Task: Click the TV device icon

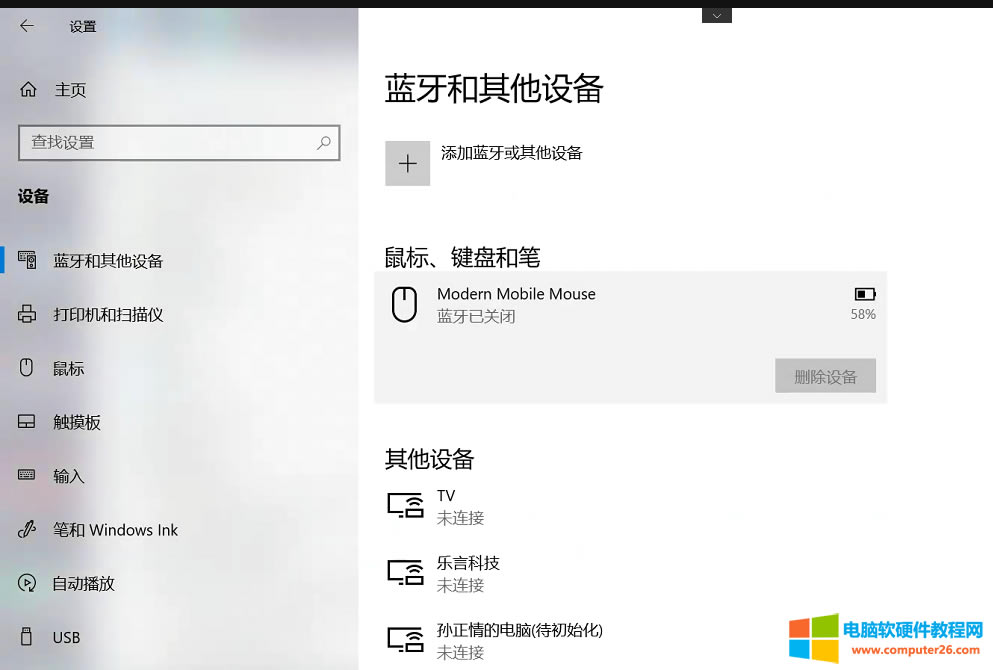Action: point(405,506)
